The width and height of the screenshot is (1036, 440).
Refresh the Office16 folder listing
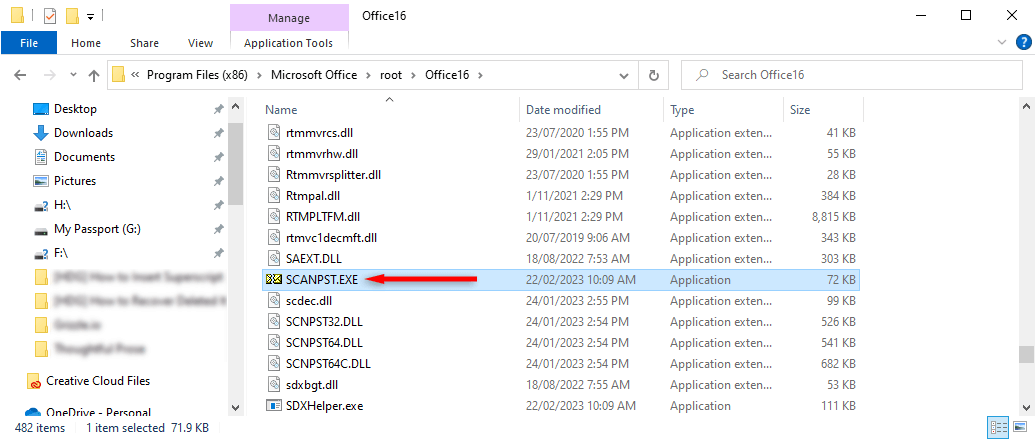click(654, 75)
